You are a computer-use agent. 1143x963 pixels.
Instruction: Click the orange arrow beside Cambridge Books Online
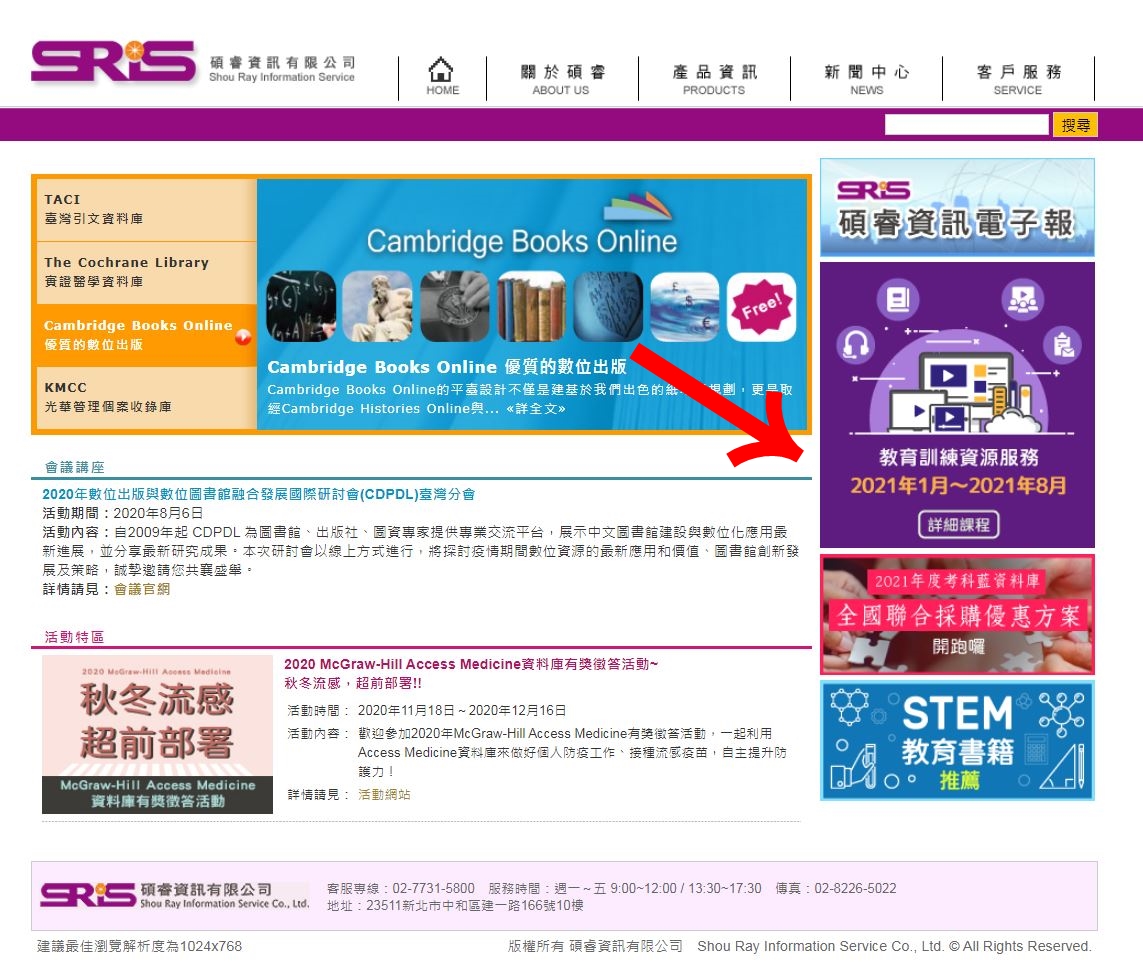(243, 337)
